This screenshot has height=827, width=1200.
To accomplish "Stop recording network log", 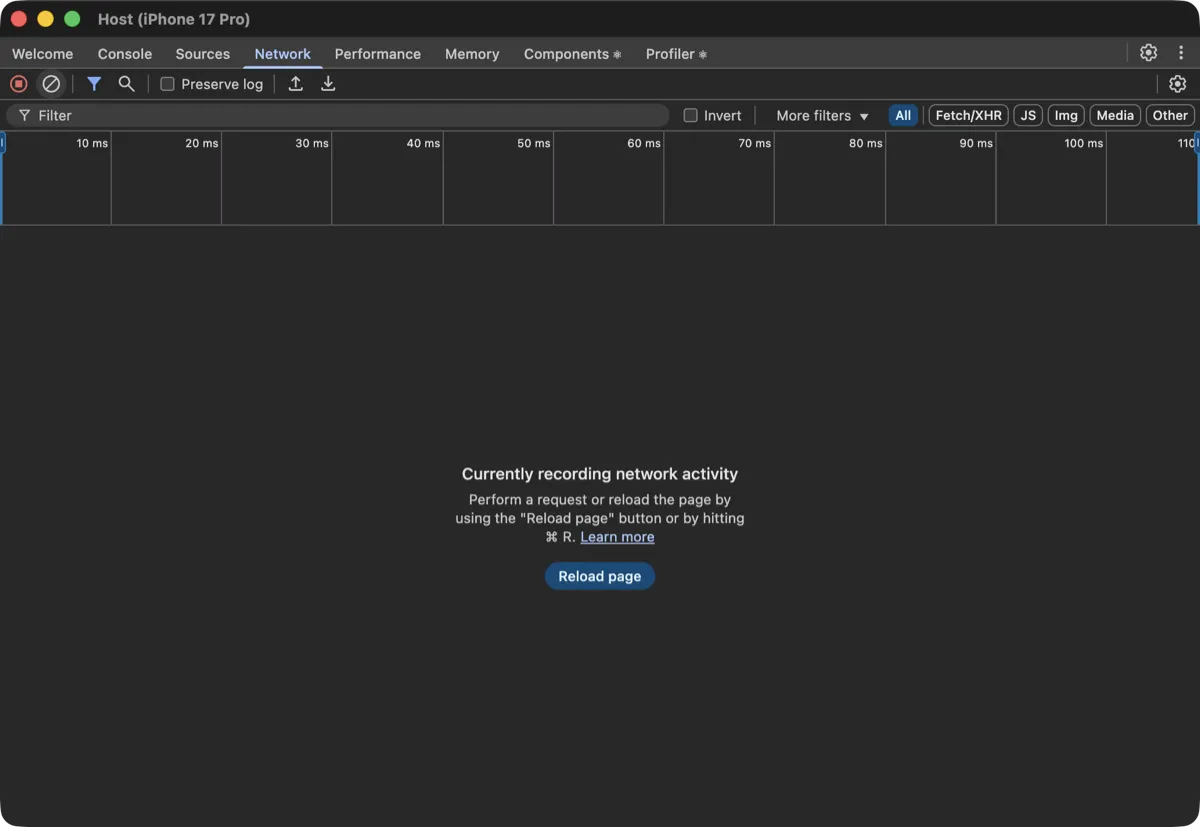I will [x=18, y=84].
